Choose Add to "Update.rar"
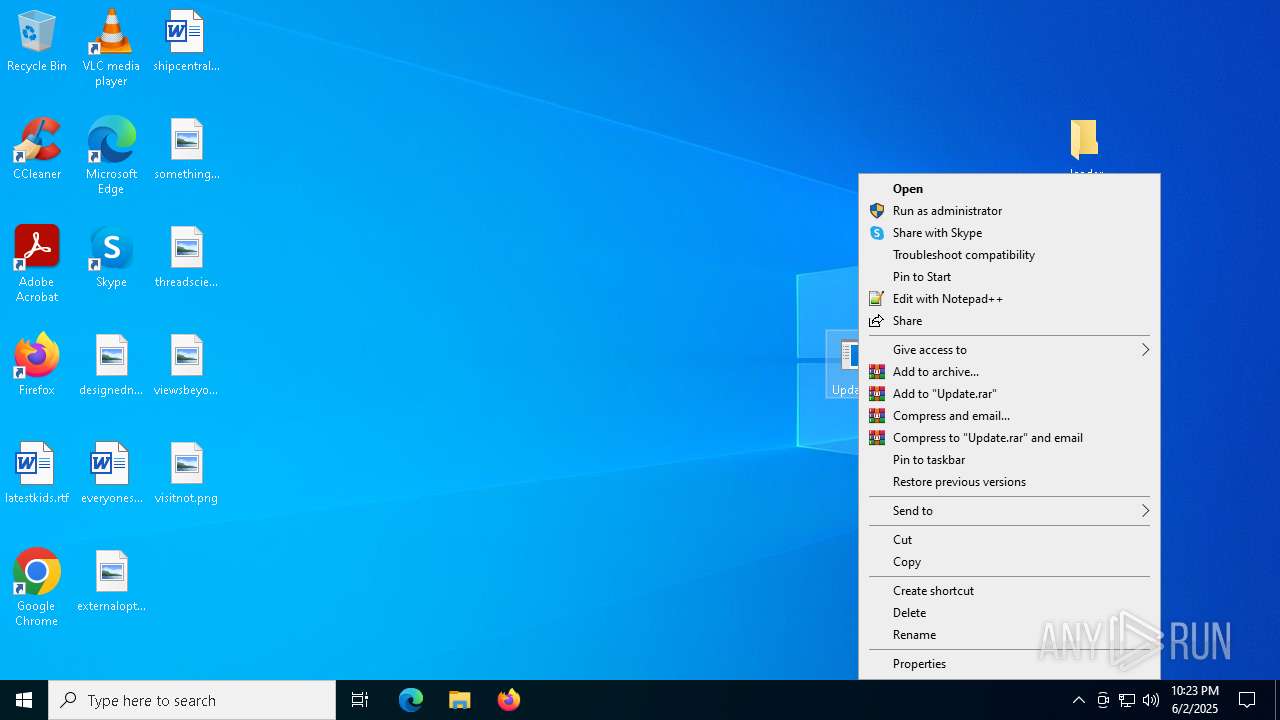1280x720 pixels. coord(1009,394)
